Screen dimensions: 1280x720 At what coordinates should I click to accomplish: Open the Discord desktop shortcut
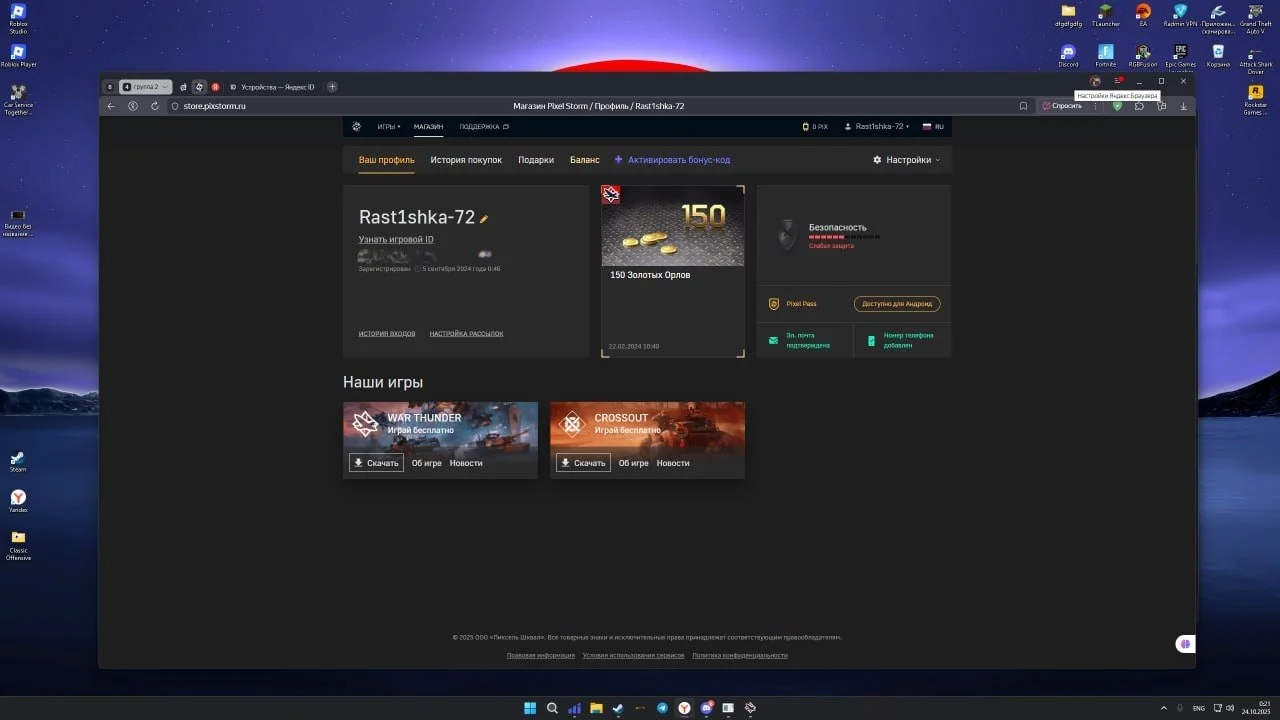click(1068, 56)
